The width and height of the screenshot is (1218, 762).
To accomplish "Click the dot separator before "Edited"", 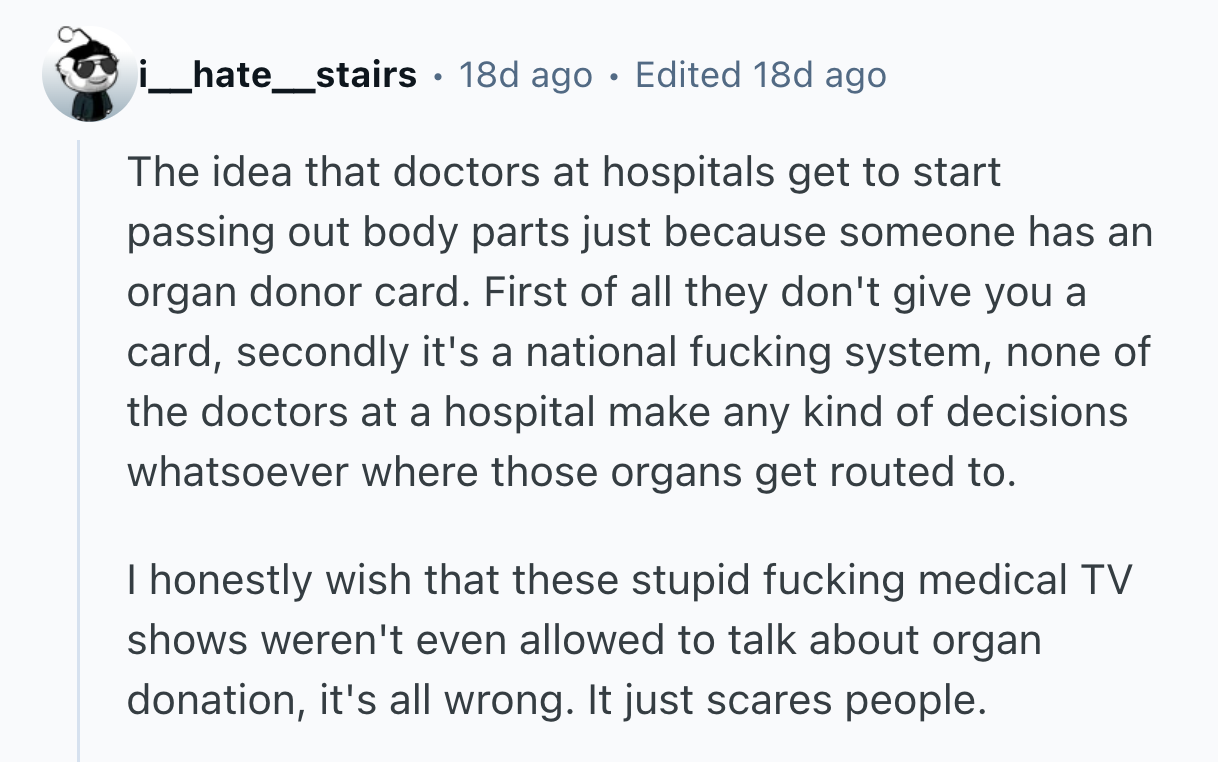I will point(614,76).
